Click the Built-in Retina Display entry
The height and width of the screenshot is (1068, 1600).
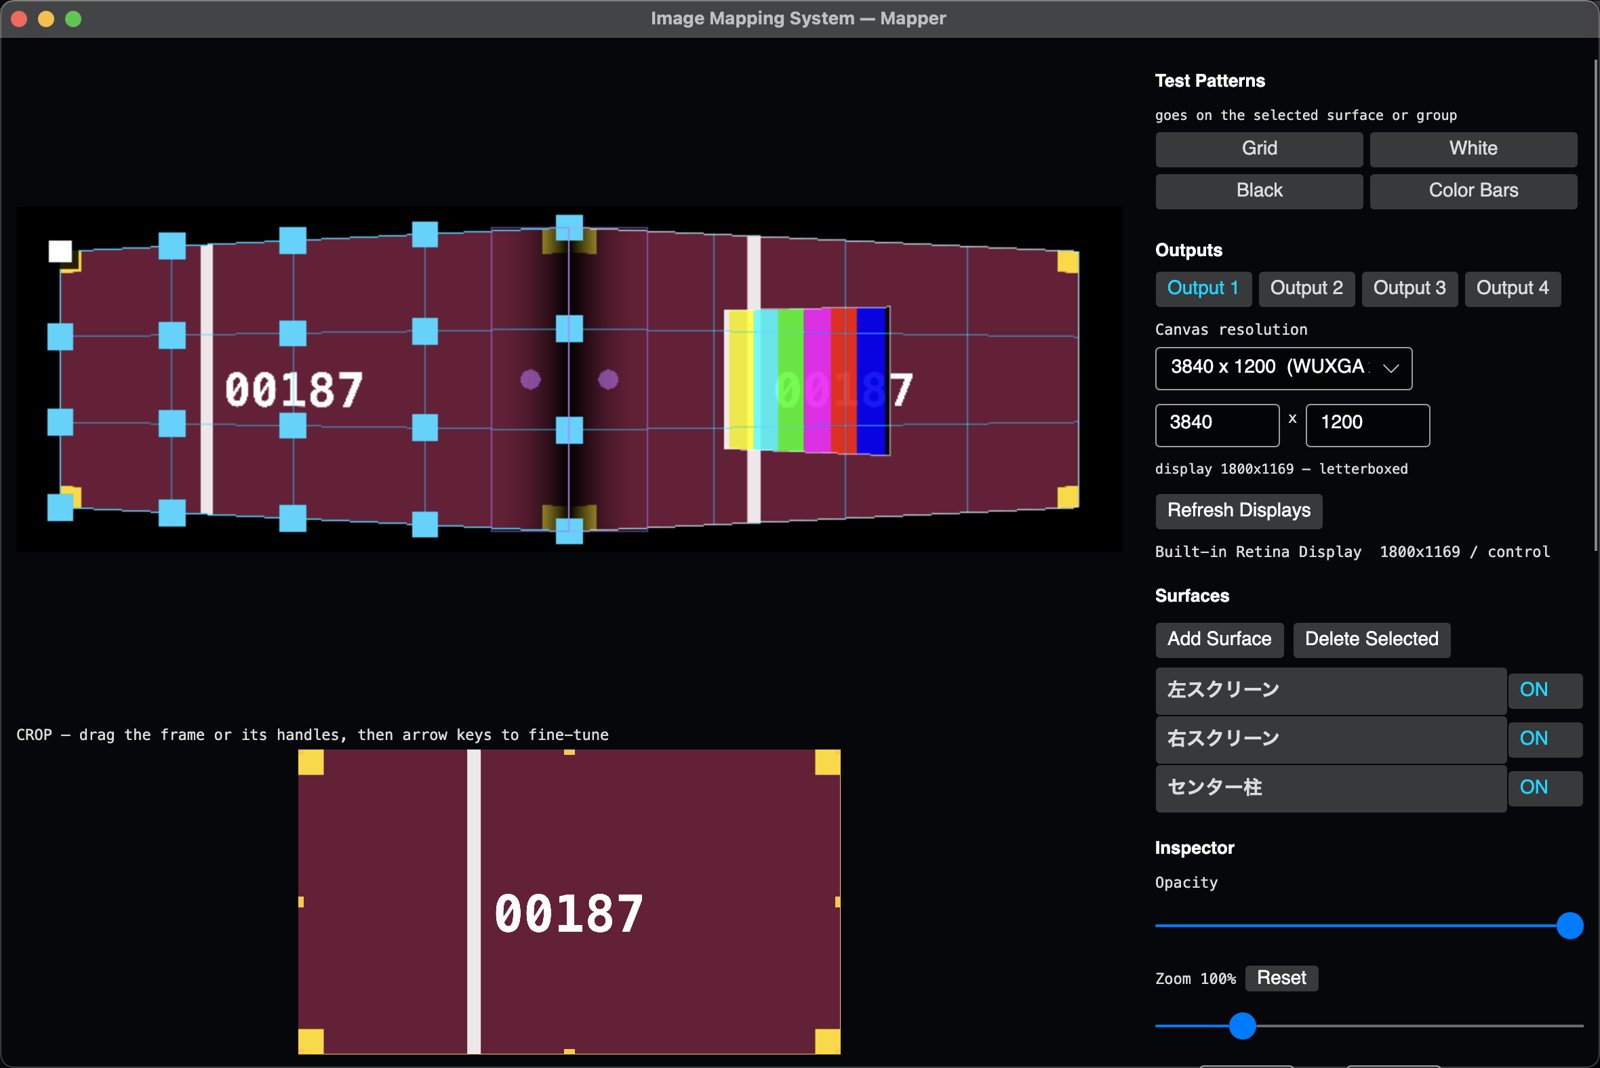pyautogui.click(x=1352, y=552)
